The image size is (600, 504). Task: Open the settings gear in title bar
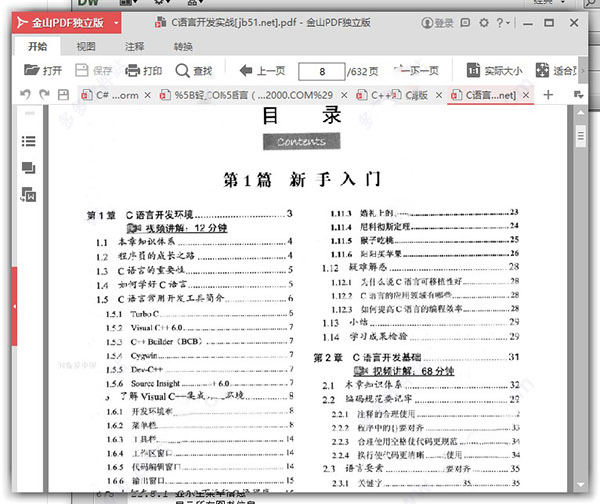pos(484,23)
